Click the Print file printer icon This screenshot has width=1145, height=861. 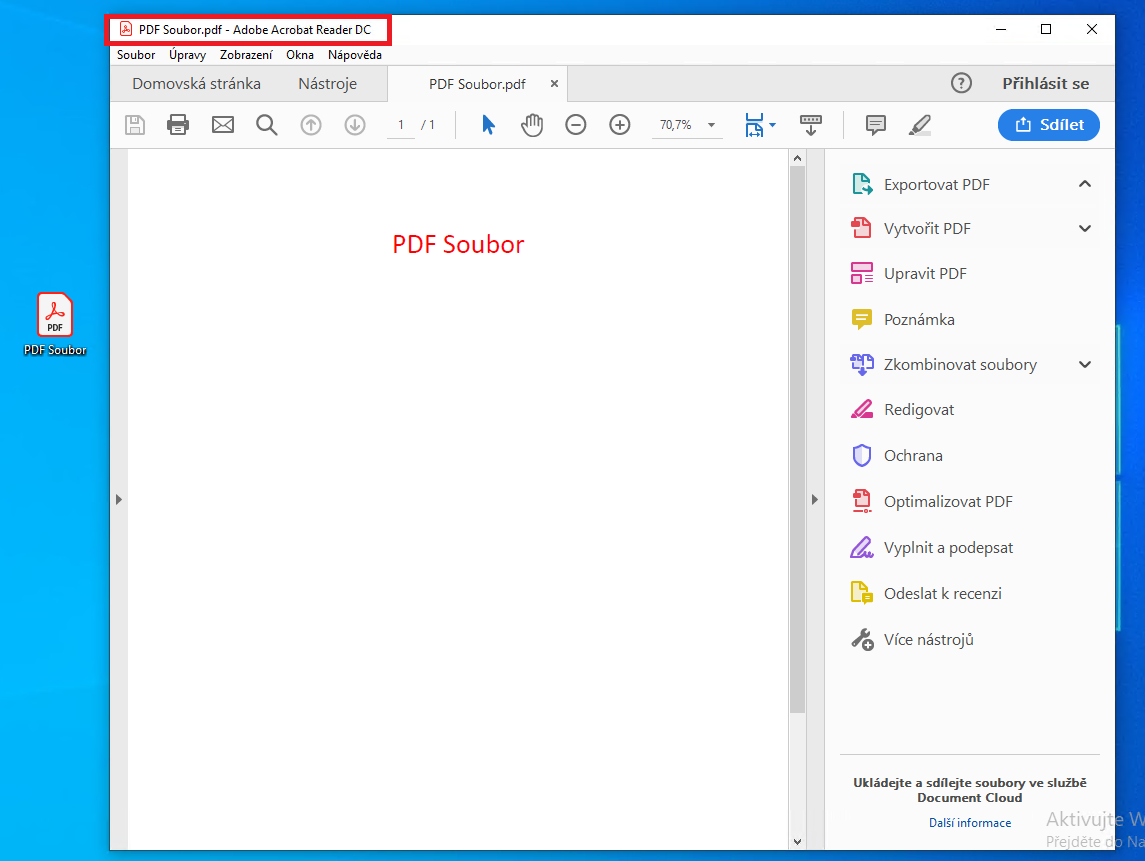pos(178,125)
